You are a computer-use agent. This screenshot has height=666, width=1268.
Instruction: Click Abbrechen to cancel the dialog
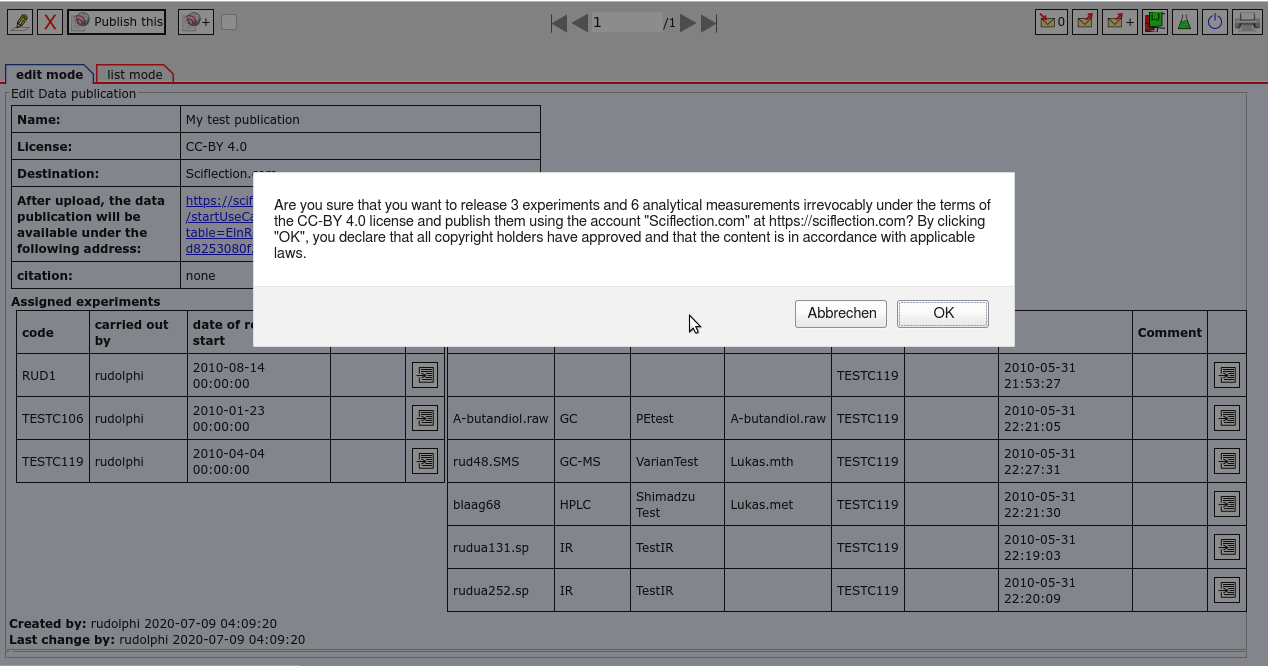coord(841,313)
